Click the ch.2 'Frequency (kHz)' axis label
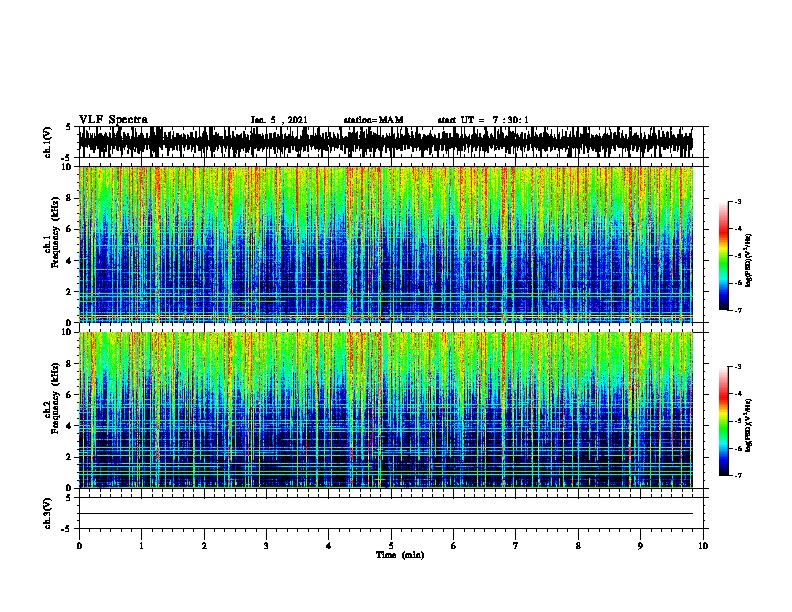Viewport: 792px width, 612px height. (56, 398)
